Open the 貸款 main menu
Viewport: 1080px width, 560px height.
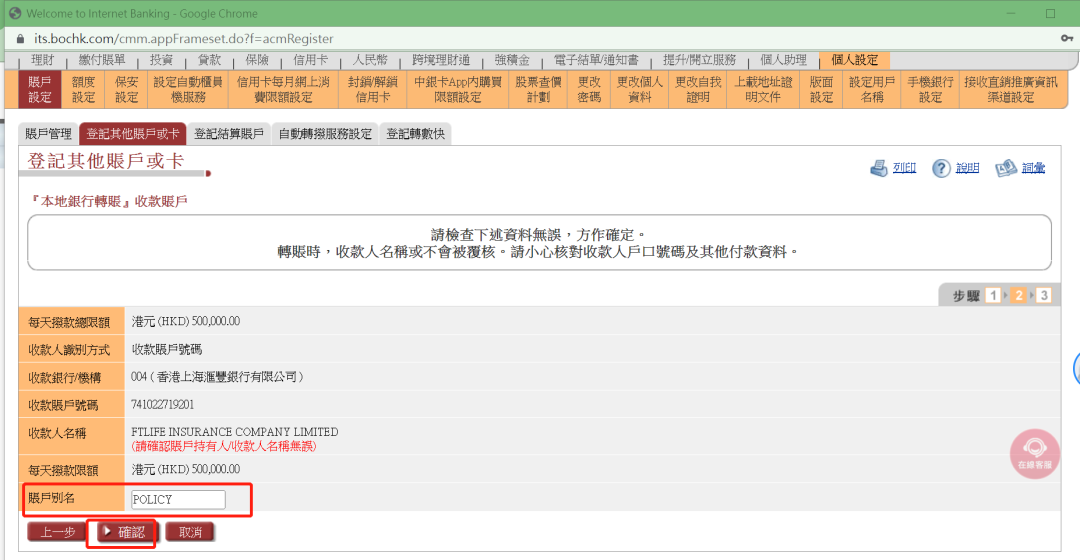209,60
